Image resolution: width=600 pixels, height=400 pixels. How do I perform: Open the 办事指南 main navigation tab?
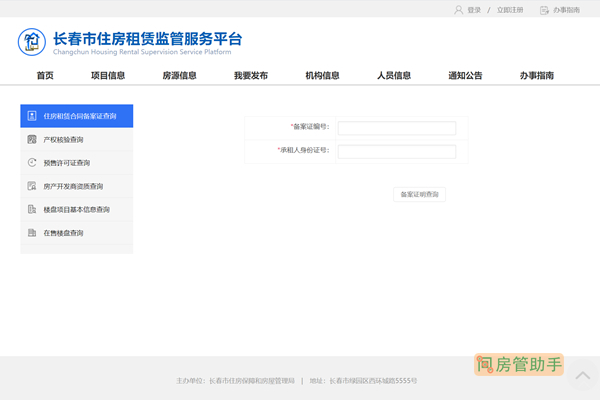[537, 75]
